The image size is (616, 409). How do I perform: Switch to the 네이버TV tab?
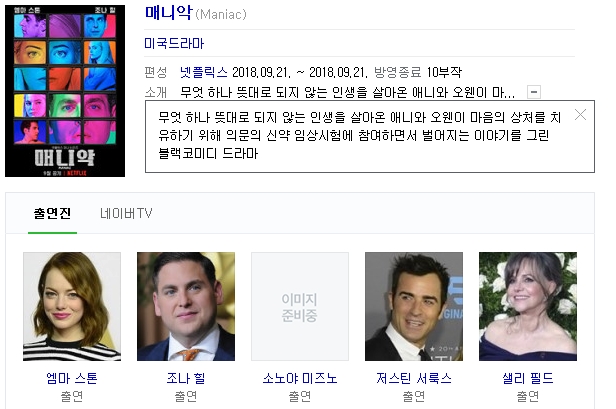(126, 214)
